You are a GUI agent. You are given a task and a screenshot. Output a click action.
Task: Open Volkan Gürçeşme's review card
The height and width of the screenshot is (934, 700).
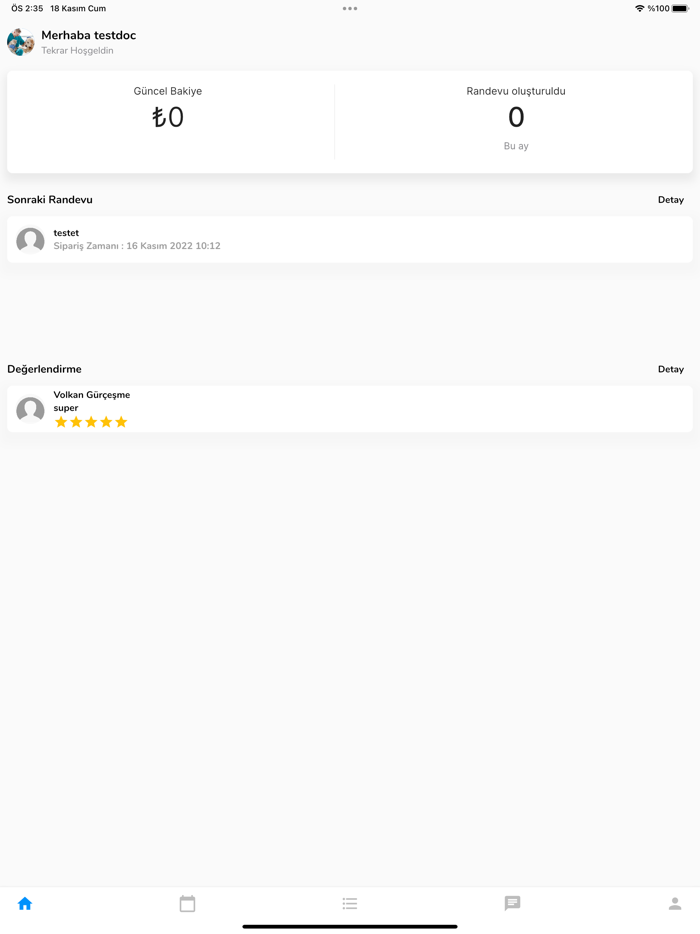coord(350,409)
